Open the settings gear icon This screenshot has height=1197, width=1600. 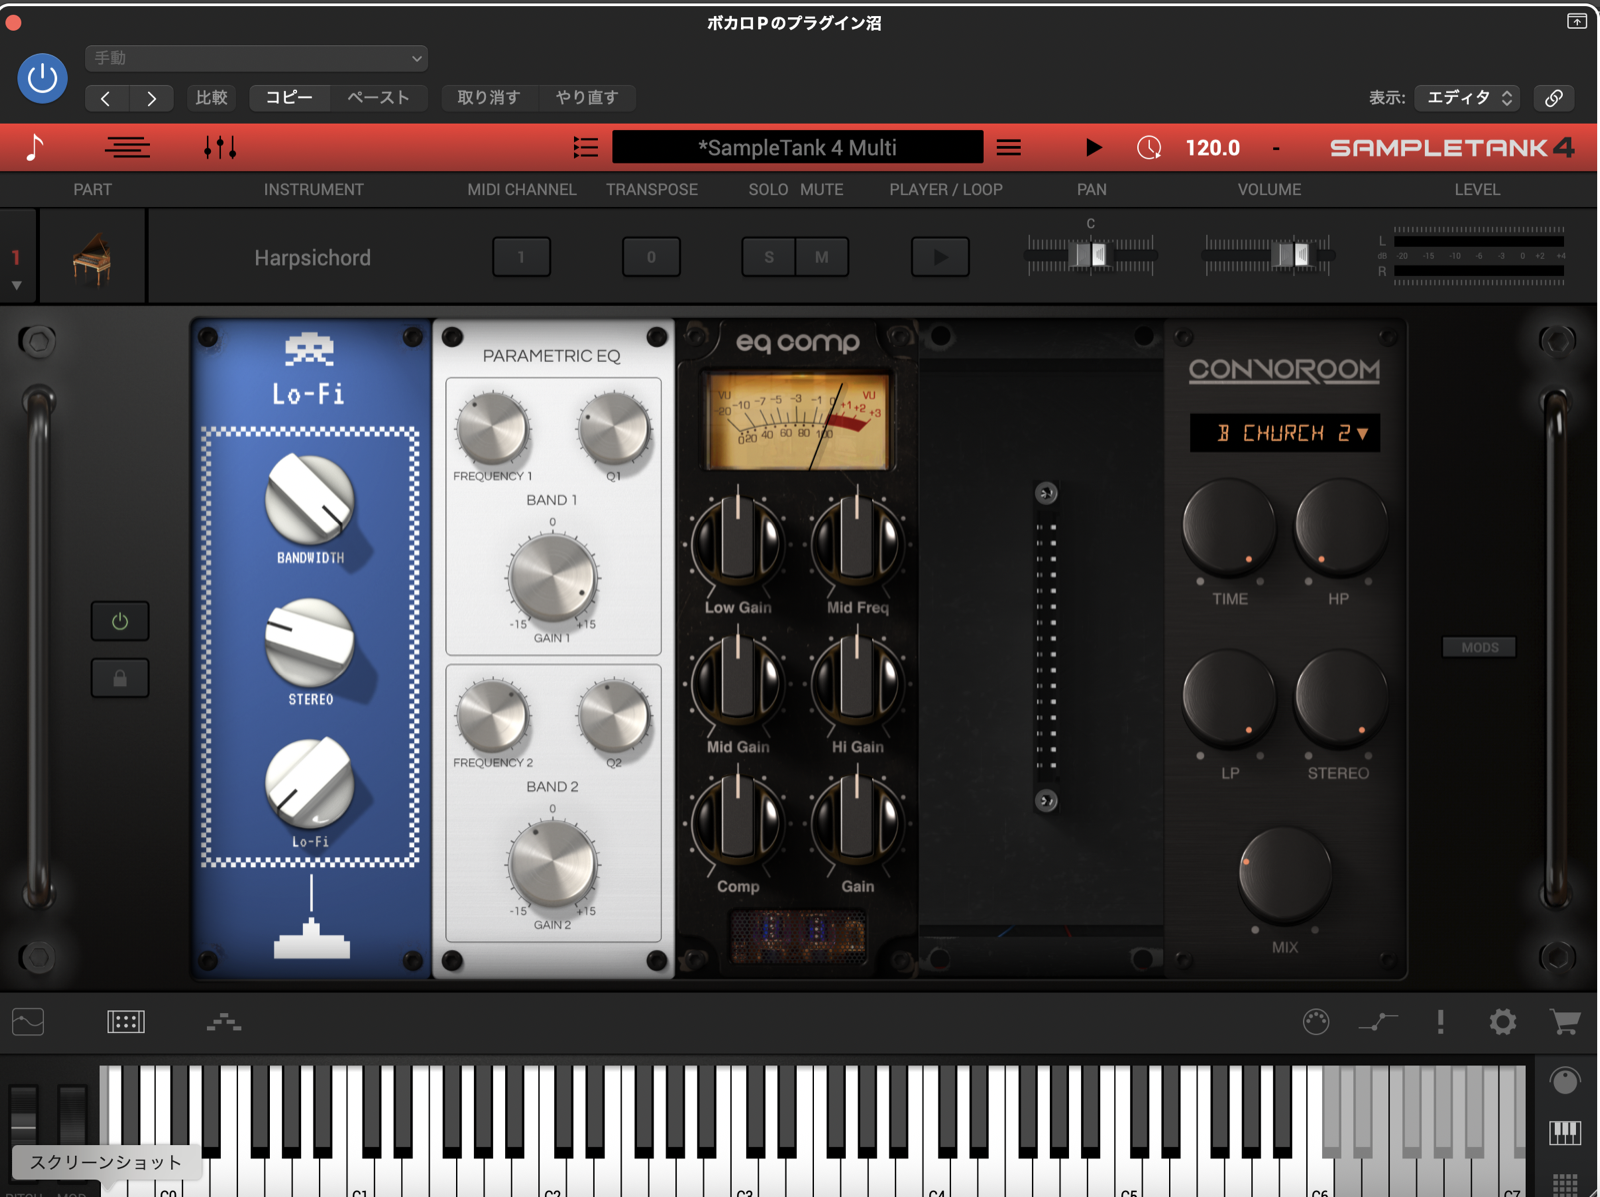(x=1502, y=1022)
